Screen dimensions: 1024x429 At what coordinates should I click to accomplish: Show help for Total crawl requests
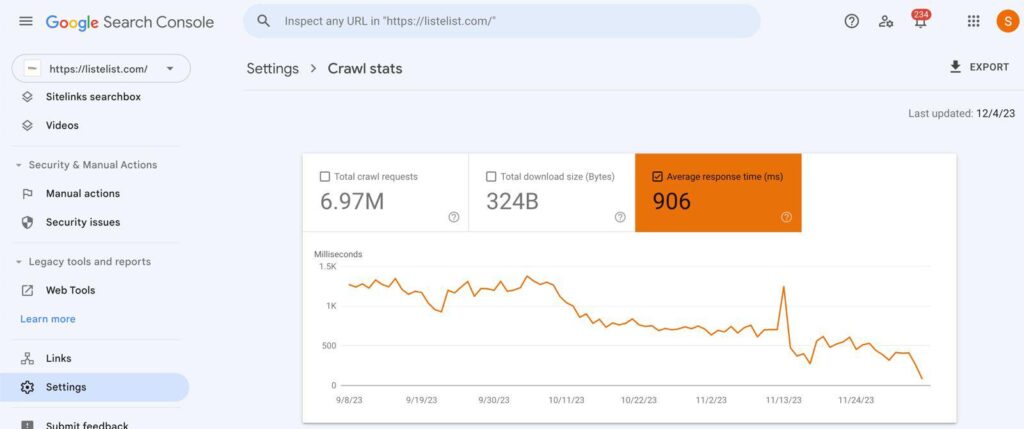[454, 217]
